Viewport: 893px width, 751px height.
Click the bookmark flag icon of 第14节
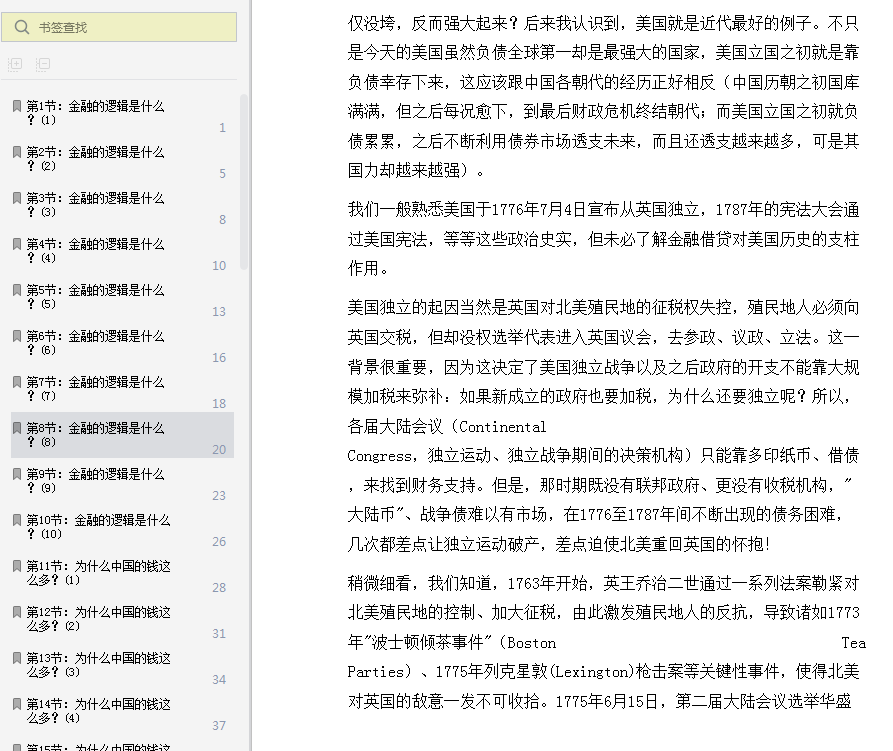[17, 704]
